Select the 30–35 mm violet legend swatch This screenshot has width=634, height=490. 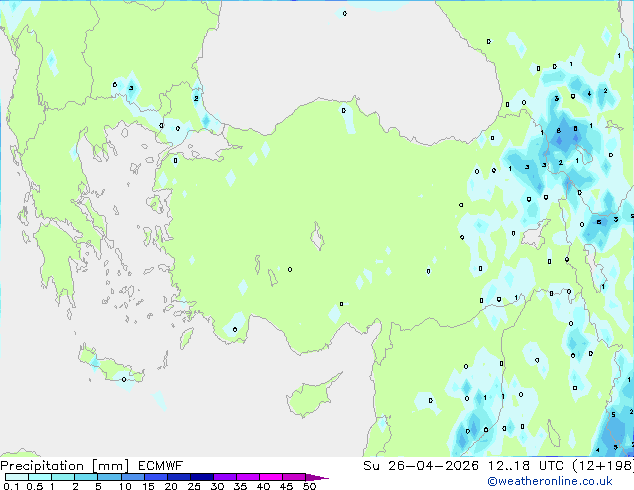point(225,477)
